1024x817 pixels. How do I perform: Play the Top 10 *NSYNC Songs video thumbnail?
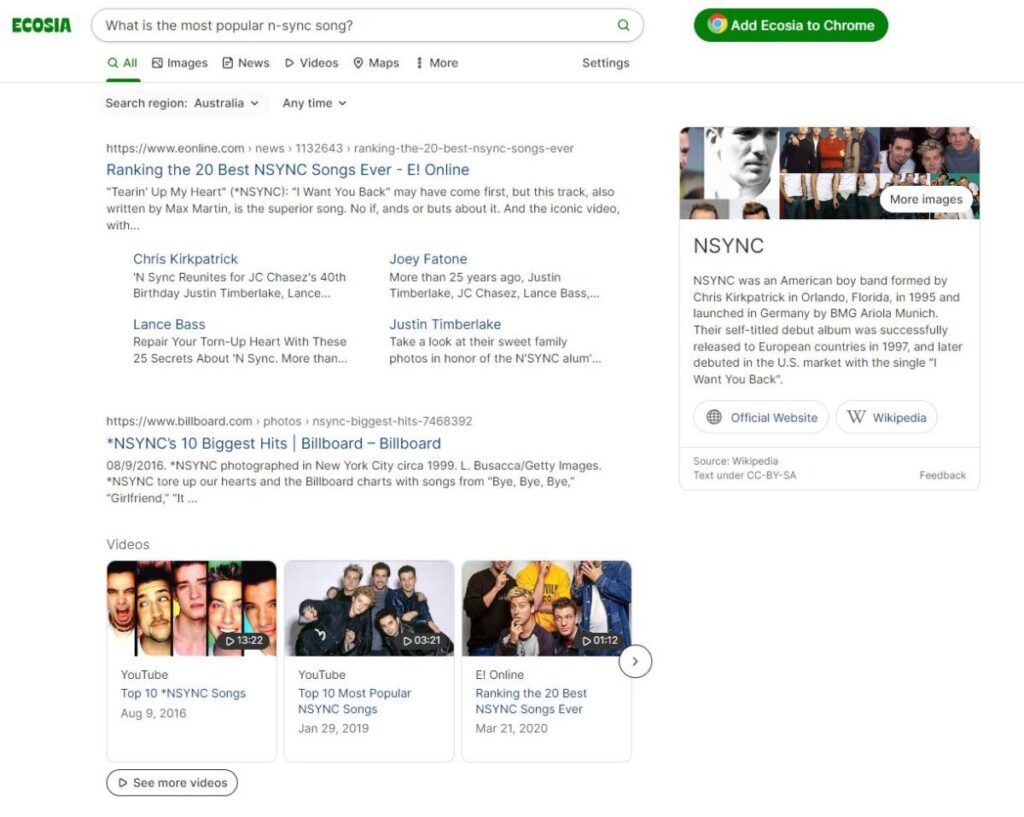(x=191, y=608)
